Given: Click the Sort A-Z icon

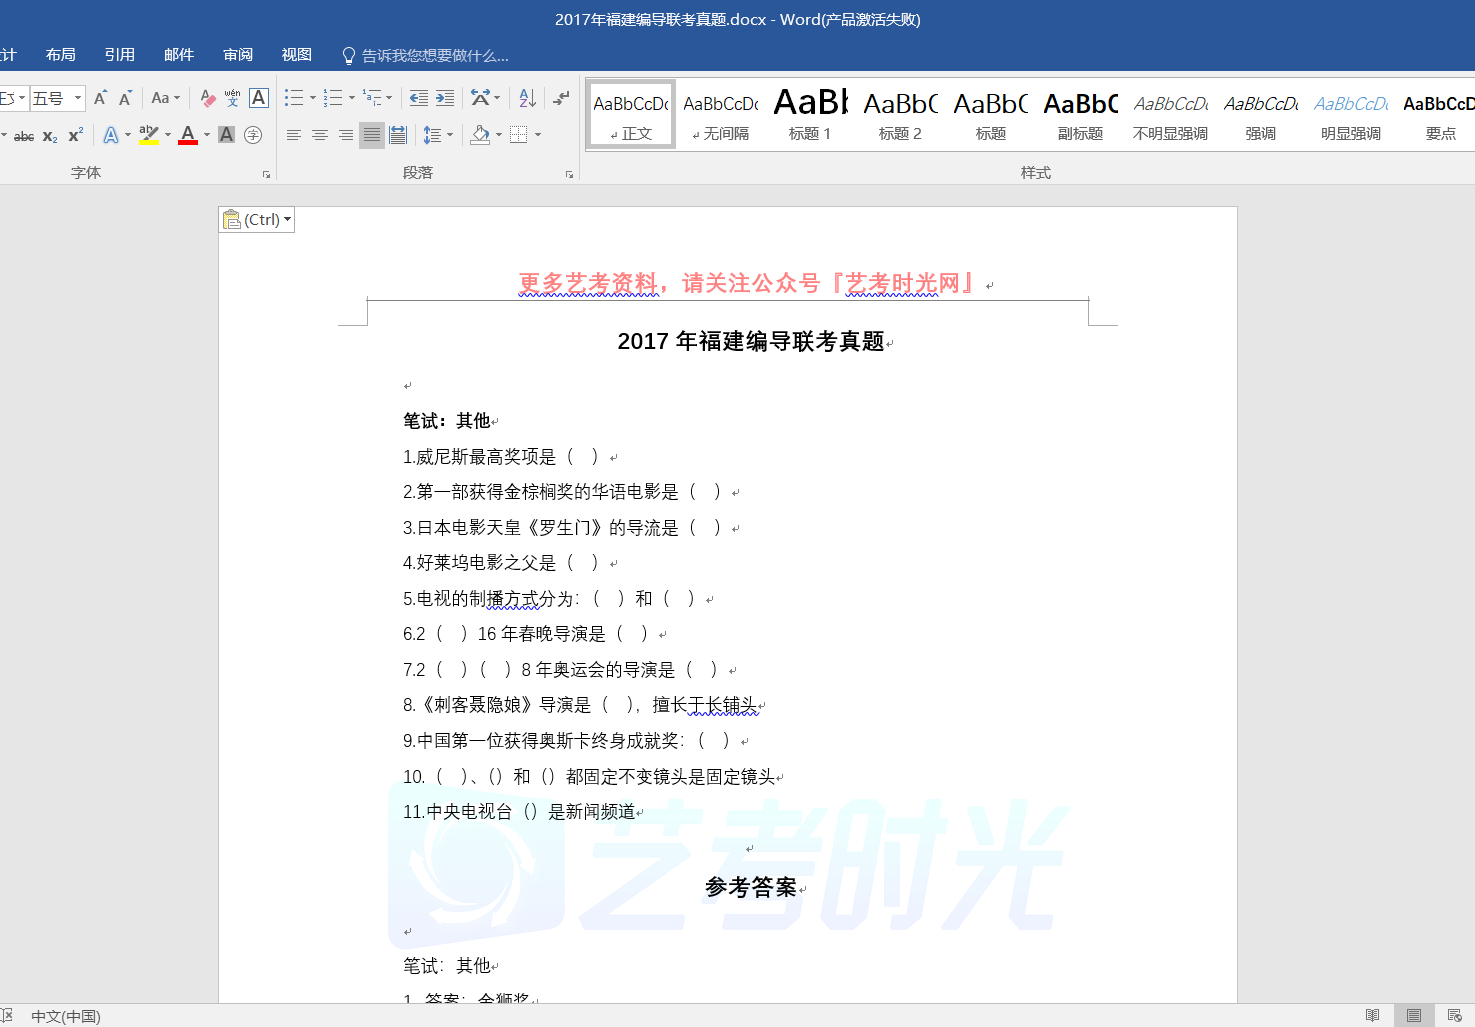Looking at the screenshot, I should coord(527,98).
